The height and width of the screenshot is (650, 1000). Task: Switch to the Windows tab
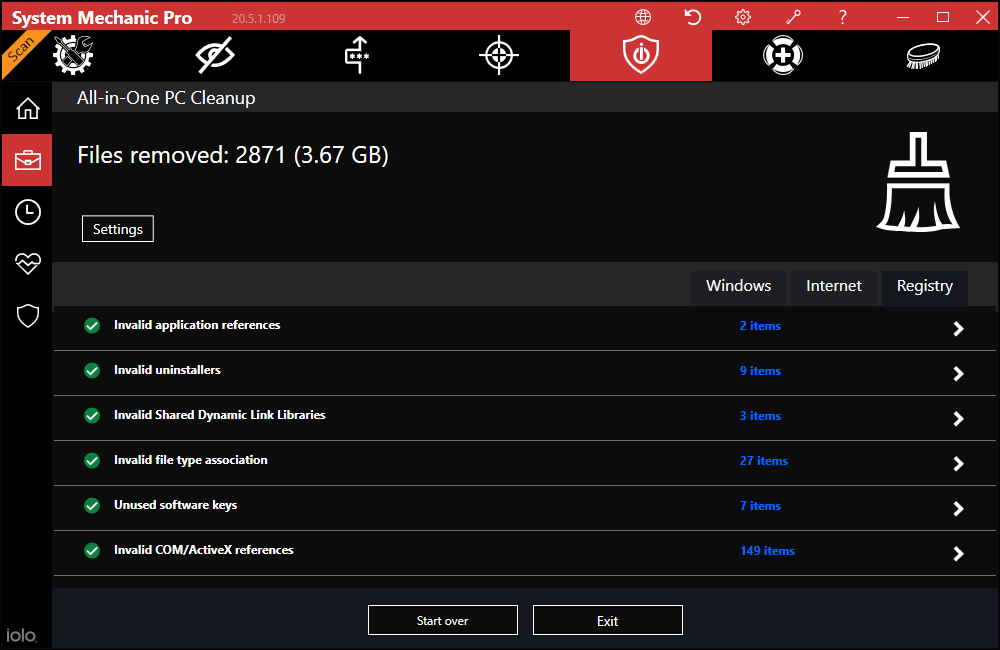click(739, 286)
